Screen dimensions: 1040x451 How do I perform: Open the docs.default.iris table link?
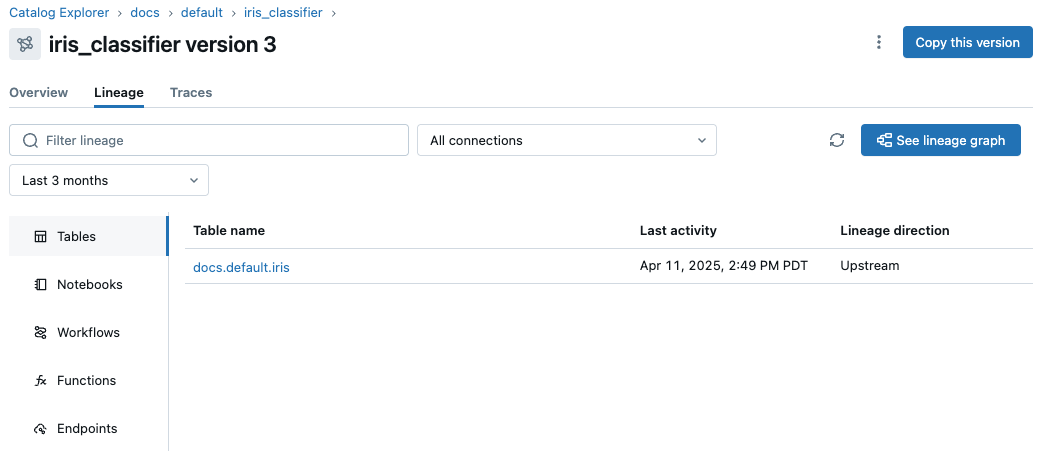[x=241, y=267]
